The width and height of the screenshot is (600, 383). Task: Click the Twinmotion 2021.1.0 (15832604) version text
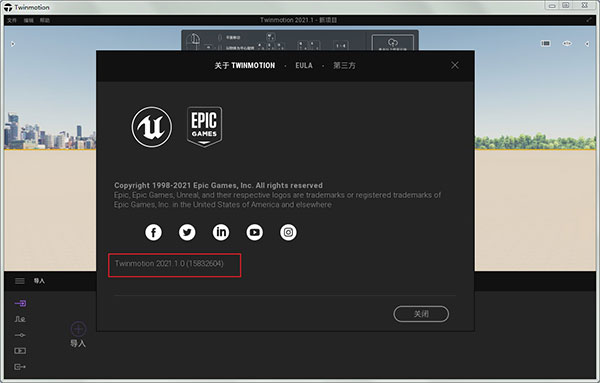point(169,264)
